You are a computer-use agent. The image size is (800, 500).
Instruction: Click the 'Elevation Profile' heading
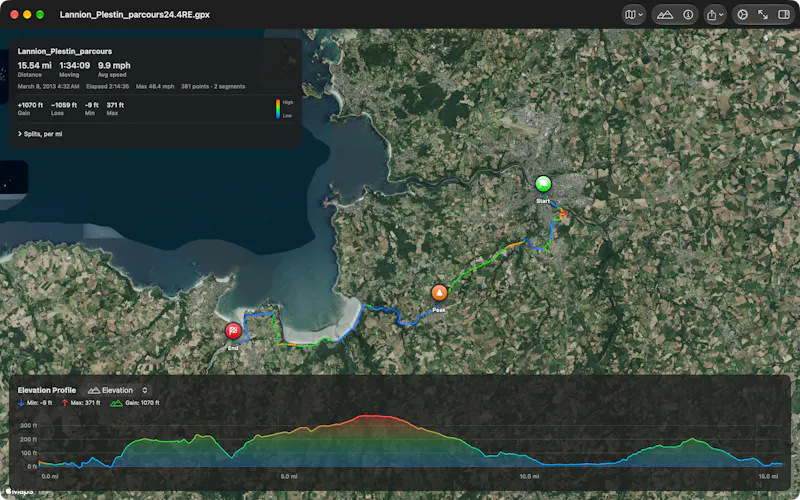pyautogui.click(x=46, y=390)
